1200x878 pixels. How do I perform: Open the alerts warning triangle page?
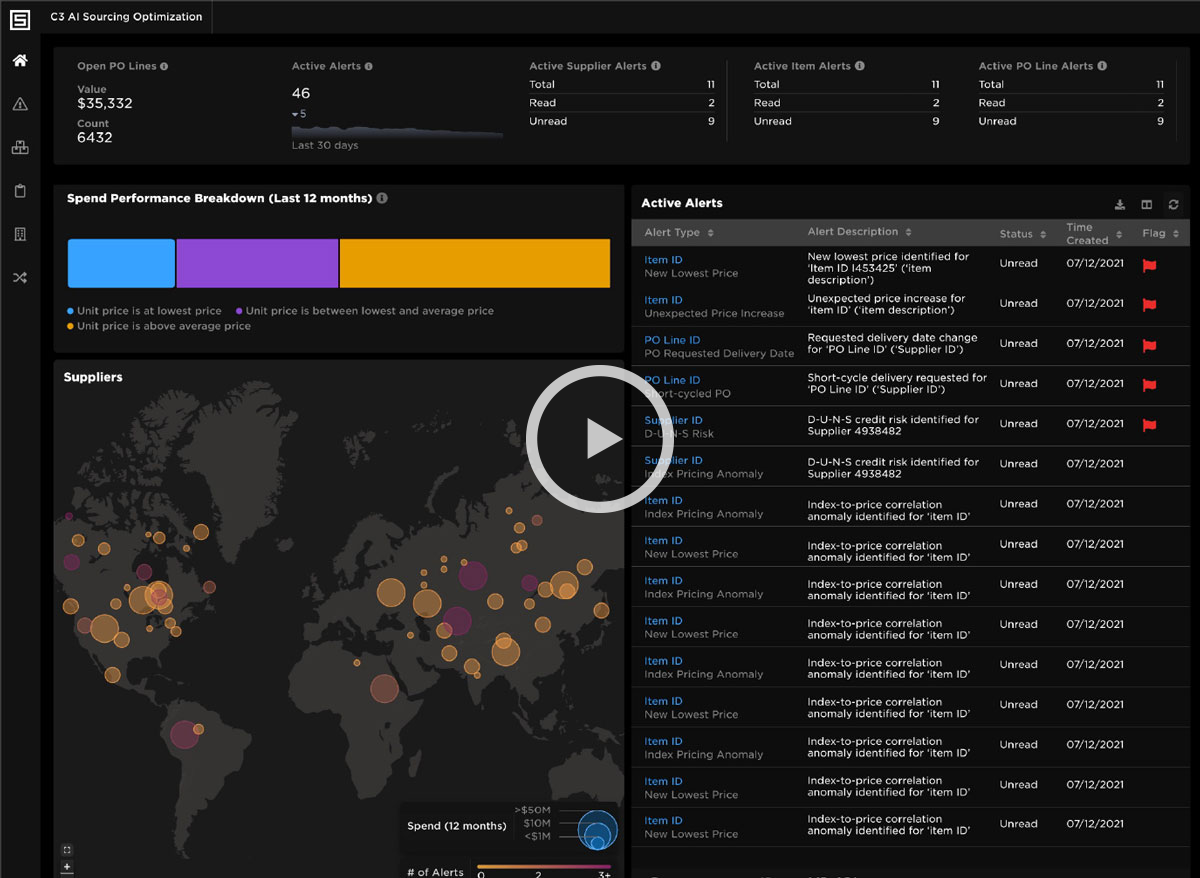click(20, 104)
